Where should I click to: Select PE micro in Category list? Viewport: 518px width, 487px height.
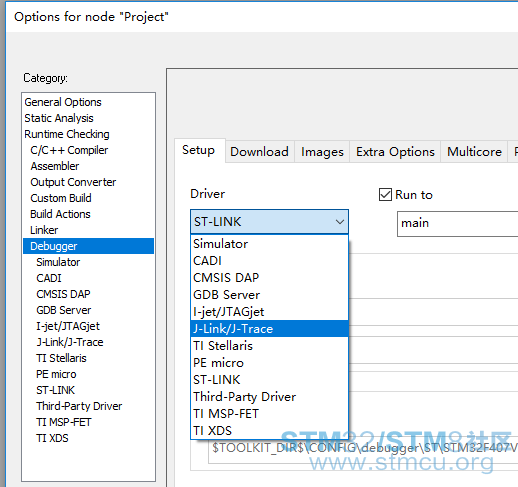[x=56, y=374]
